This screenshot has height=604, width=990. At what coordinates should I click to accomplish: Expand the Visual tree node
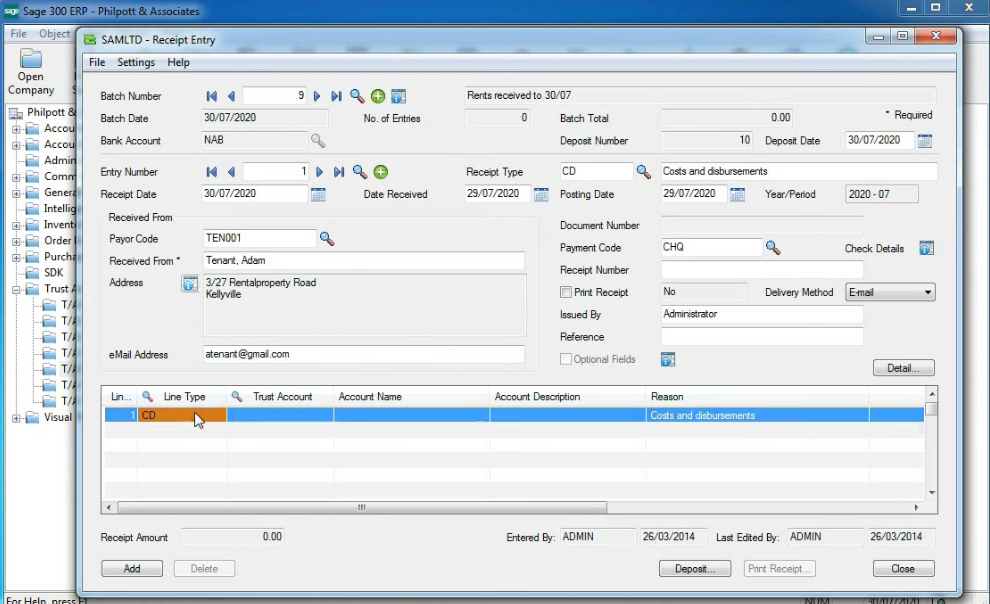tap(17, 417)
